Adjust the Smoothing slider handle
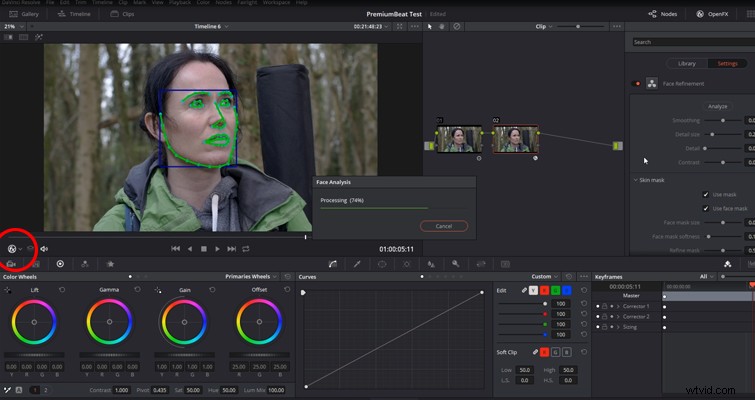The width and height of the screenshot is (755, 400). (723, 120)
